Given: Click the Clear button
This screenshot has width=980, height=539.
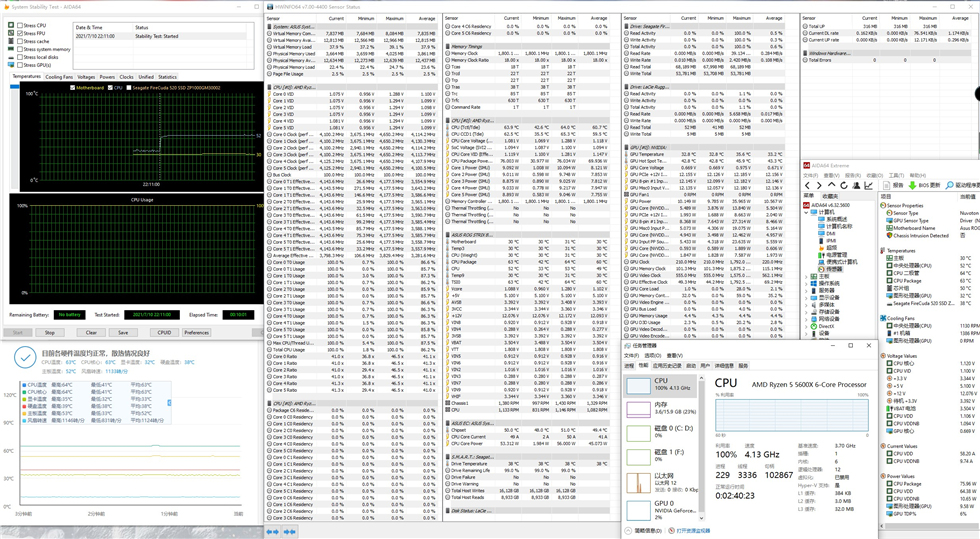Looking at the screenshot, I should (91, 333).
